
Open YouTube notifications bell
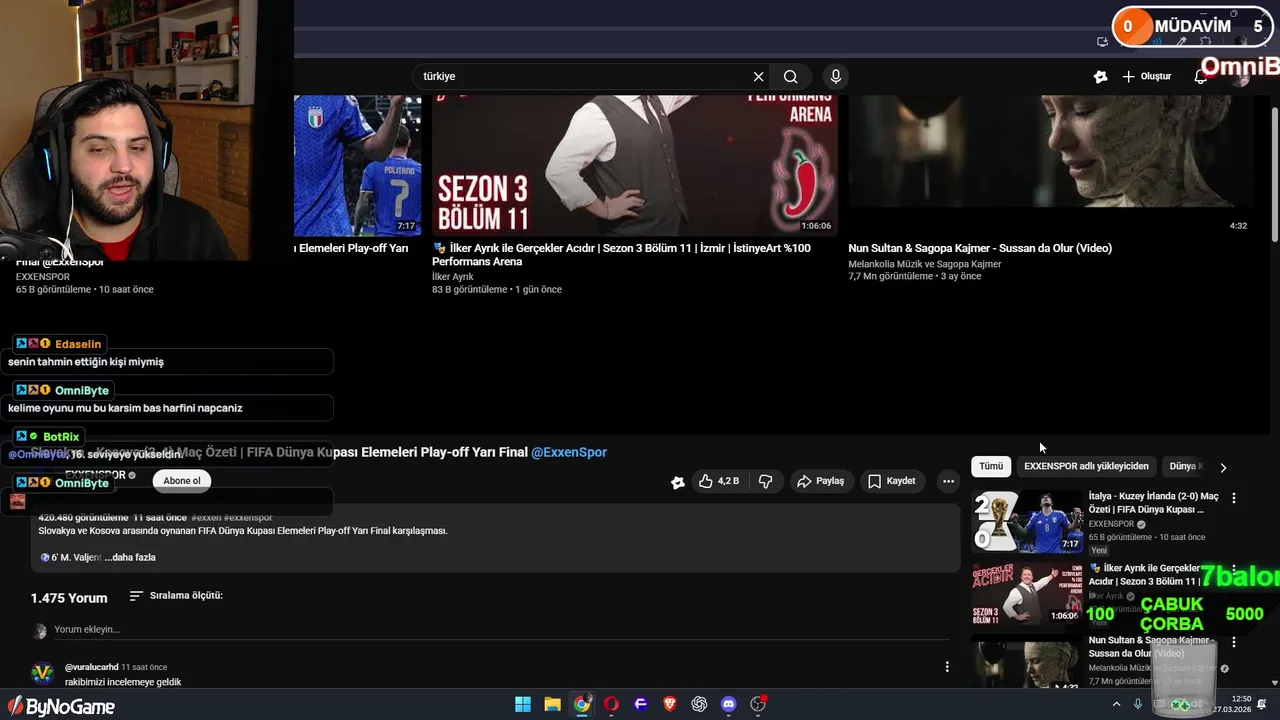point(1200,76)
